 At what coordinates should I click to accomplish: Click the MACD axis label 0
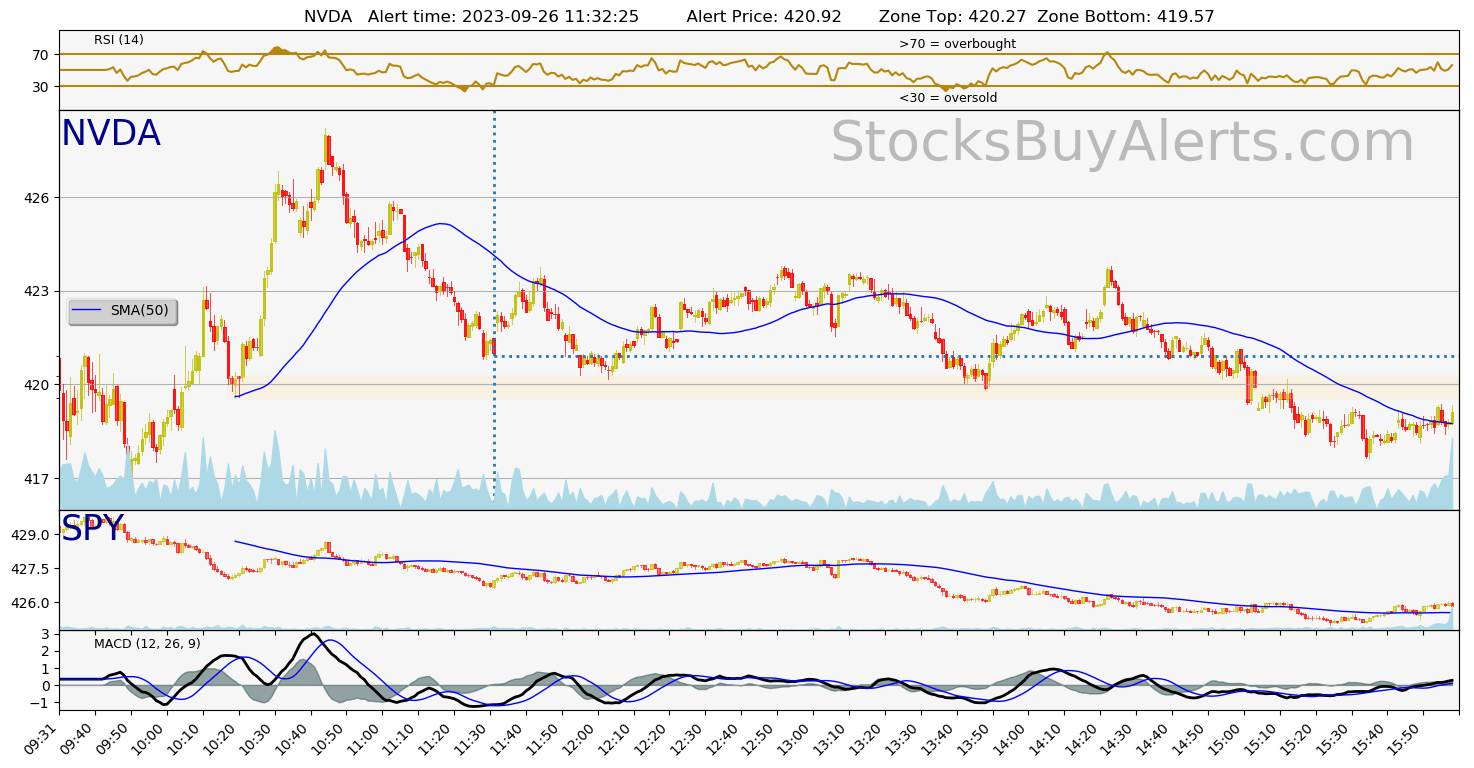click(x=45, y=686)
